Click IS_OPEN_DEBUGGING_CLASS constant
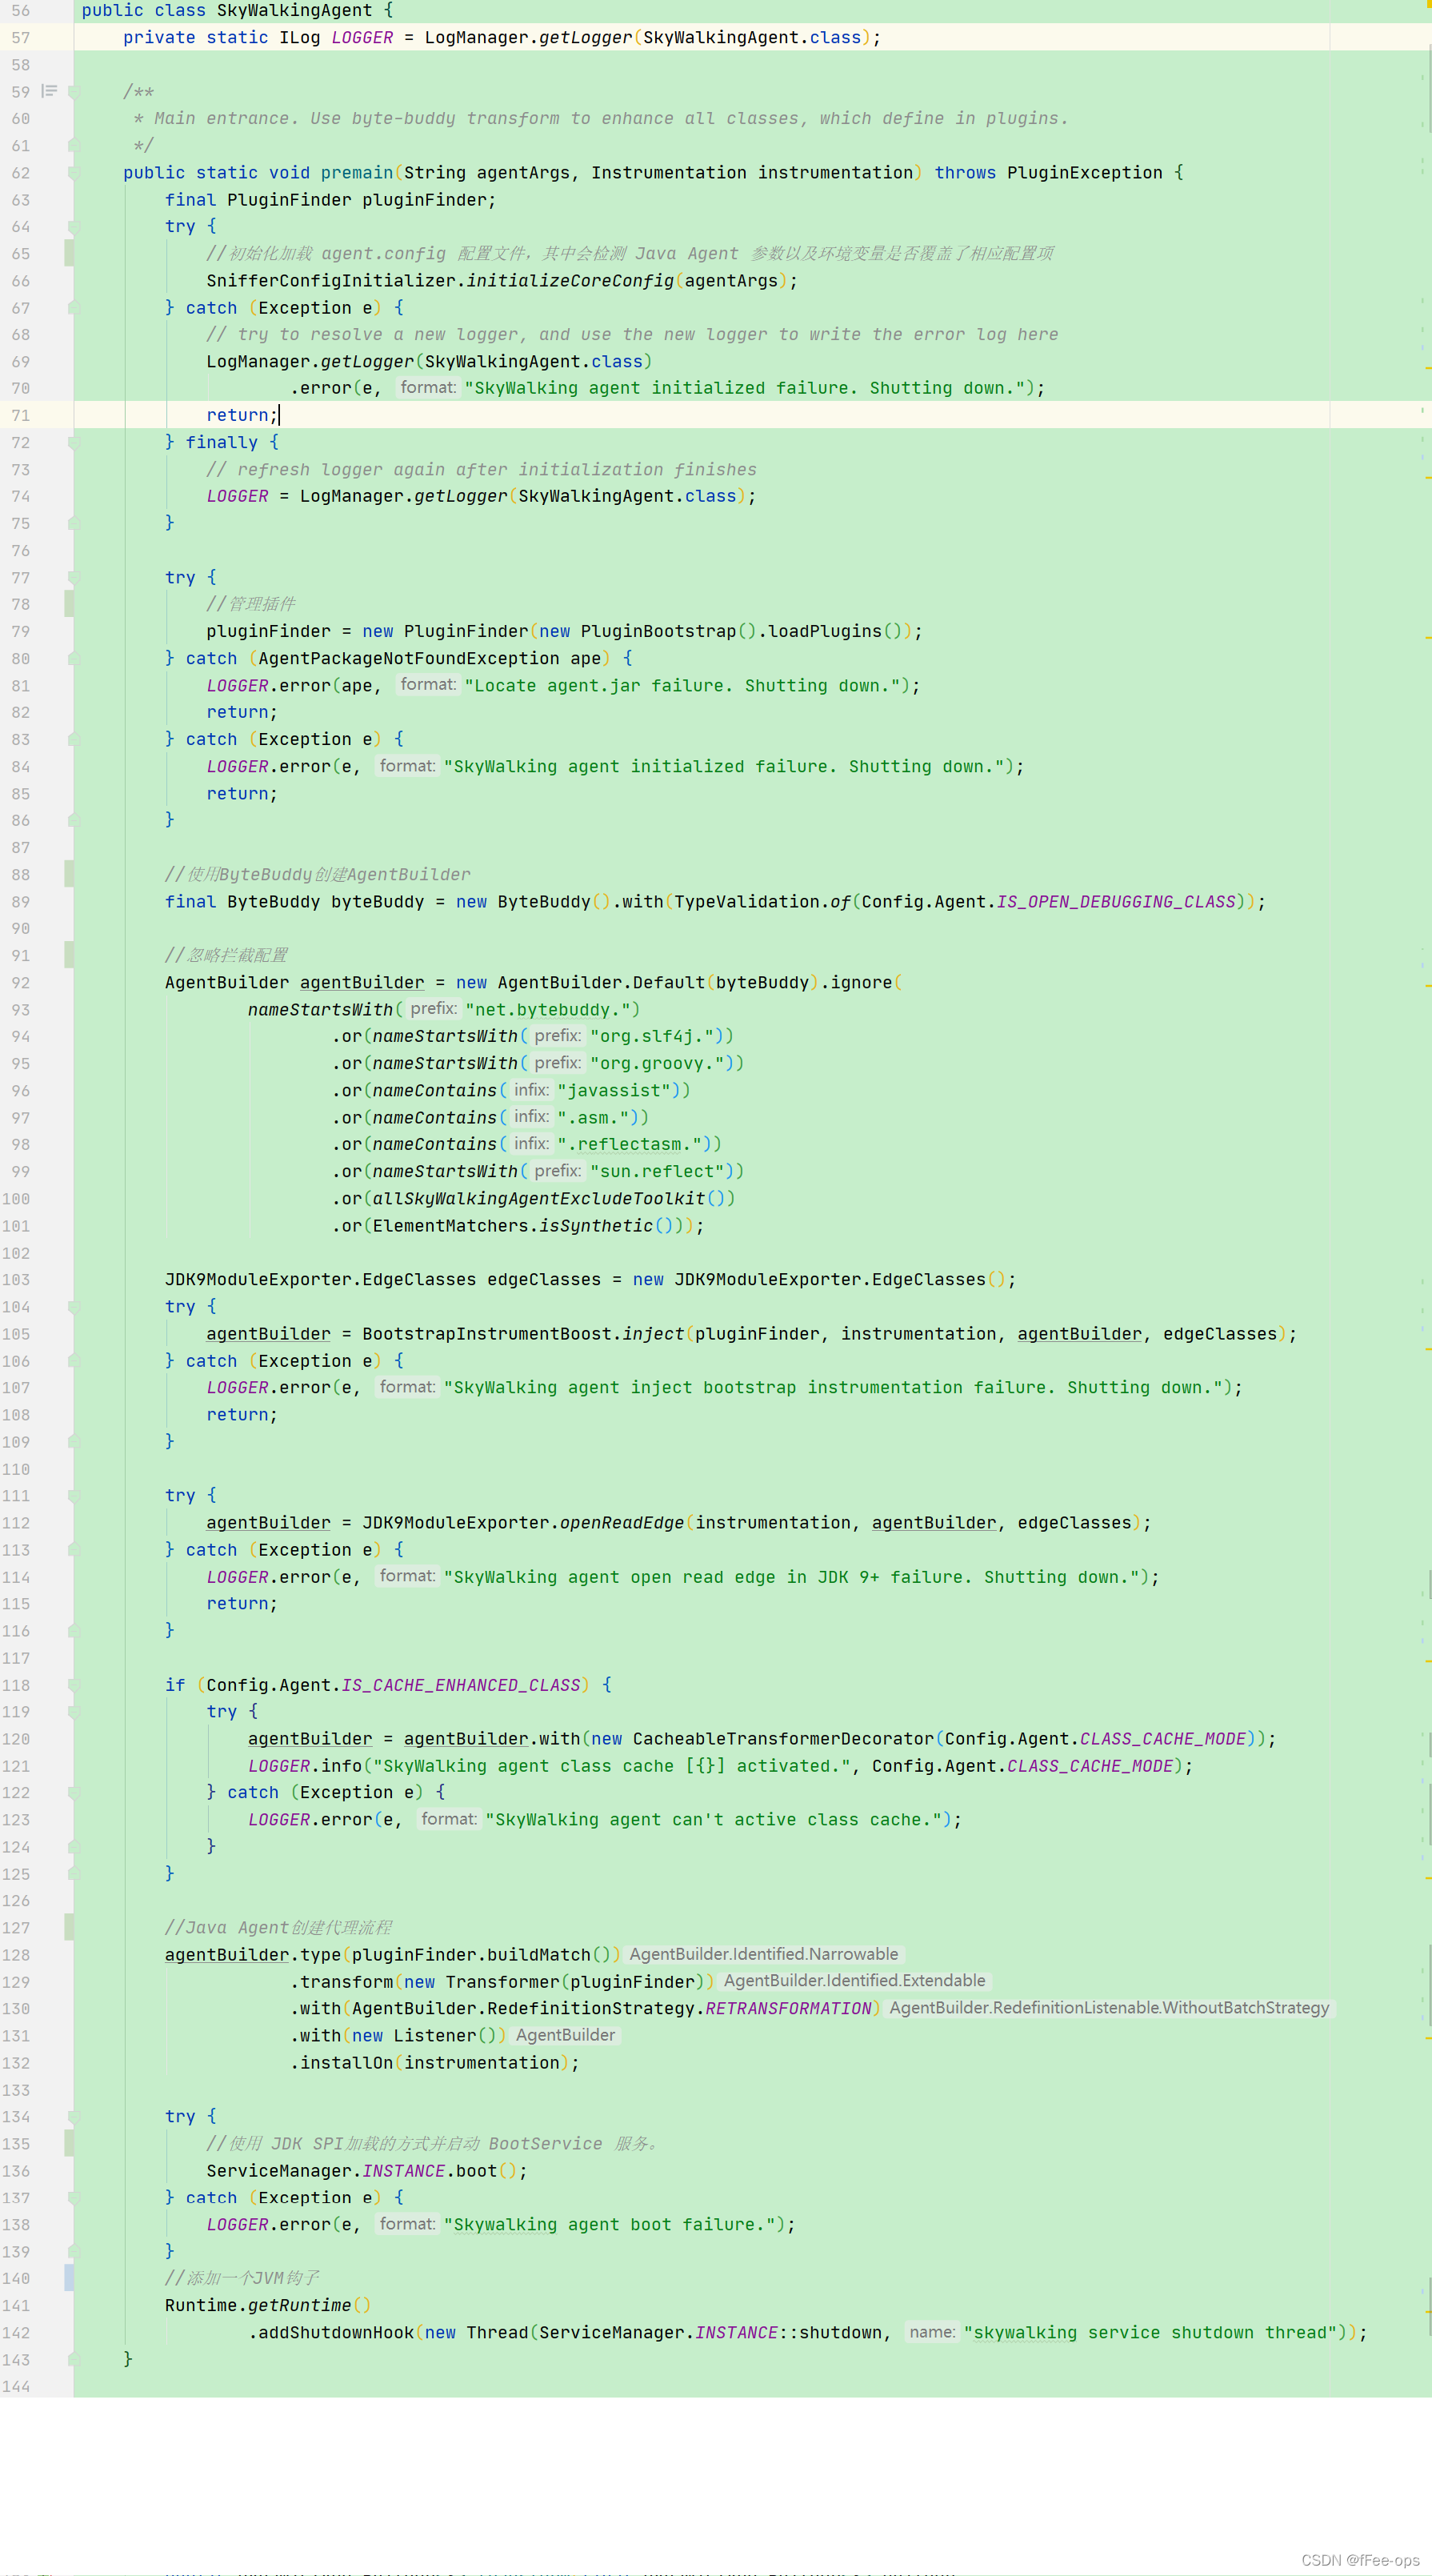Viewport: 1432px width, 2576px height. [x=1116, y=901]
